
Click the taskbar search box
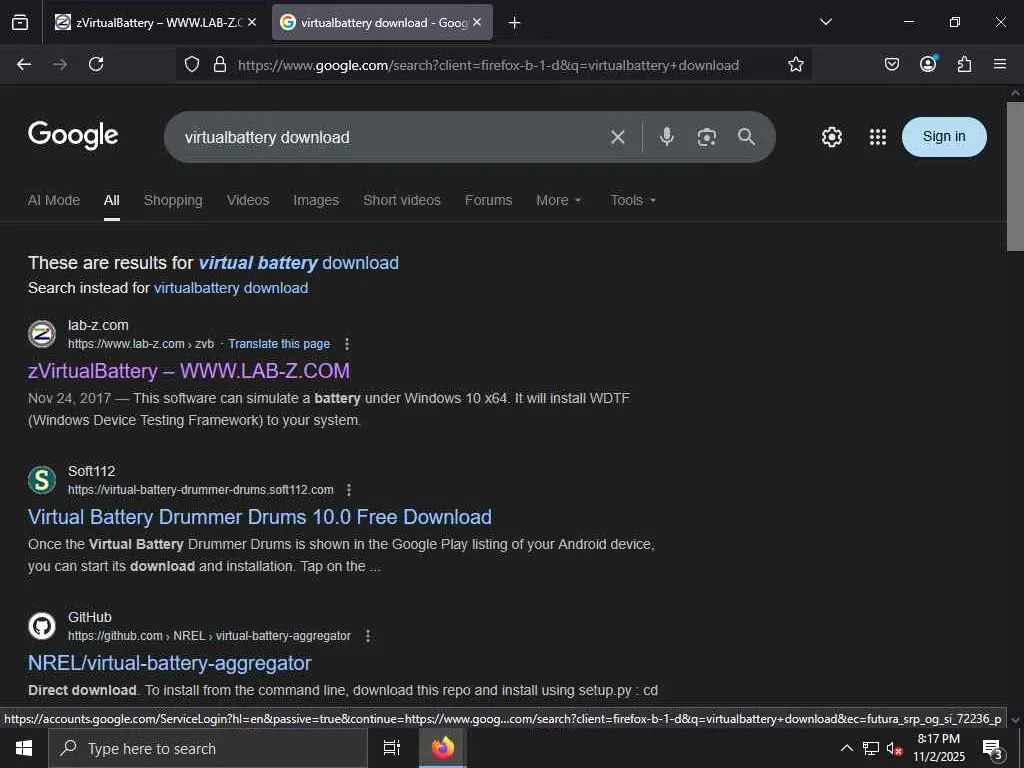(208, 748)
